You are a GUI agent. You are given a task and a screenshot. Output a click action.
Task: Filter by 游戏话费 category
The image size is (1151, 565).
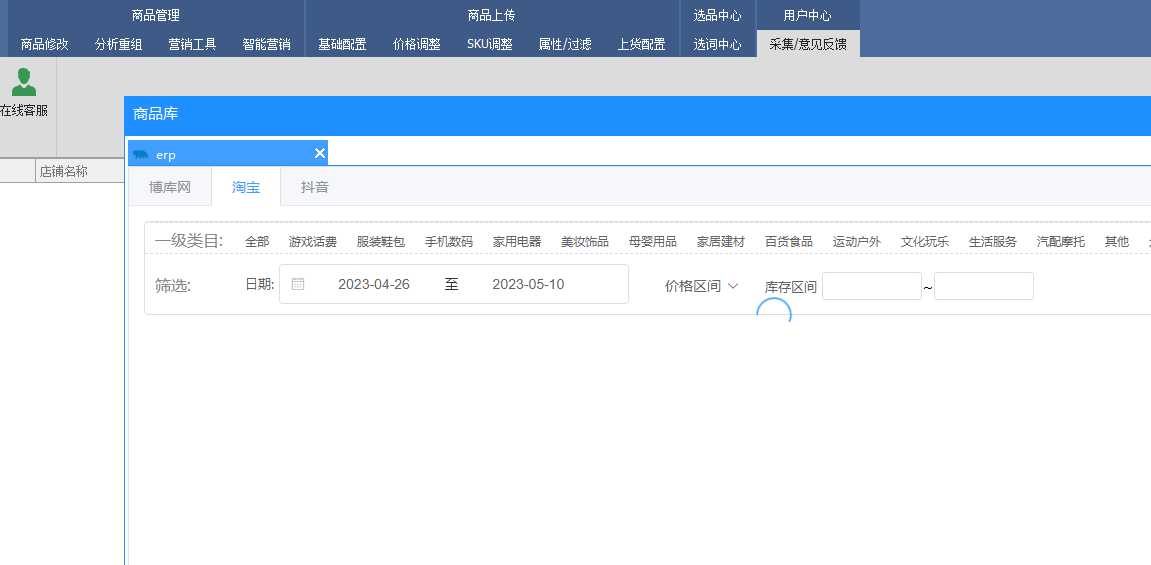[x=312, y=242]
